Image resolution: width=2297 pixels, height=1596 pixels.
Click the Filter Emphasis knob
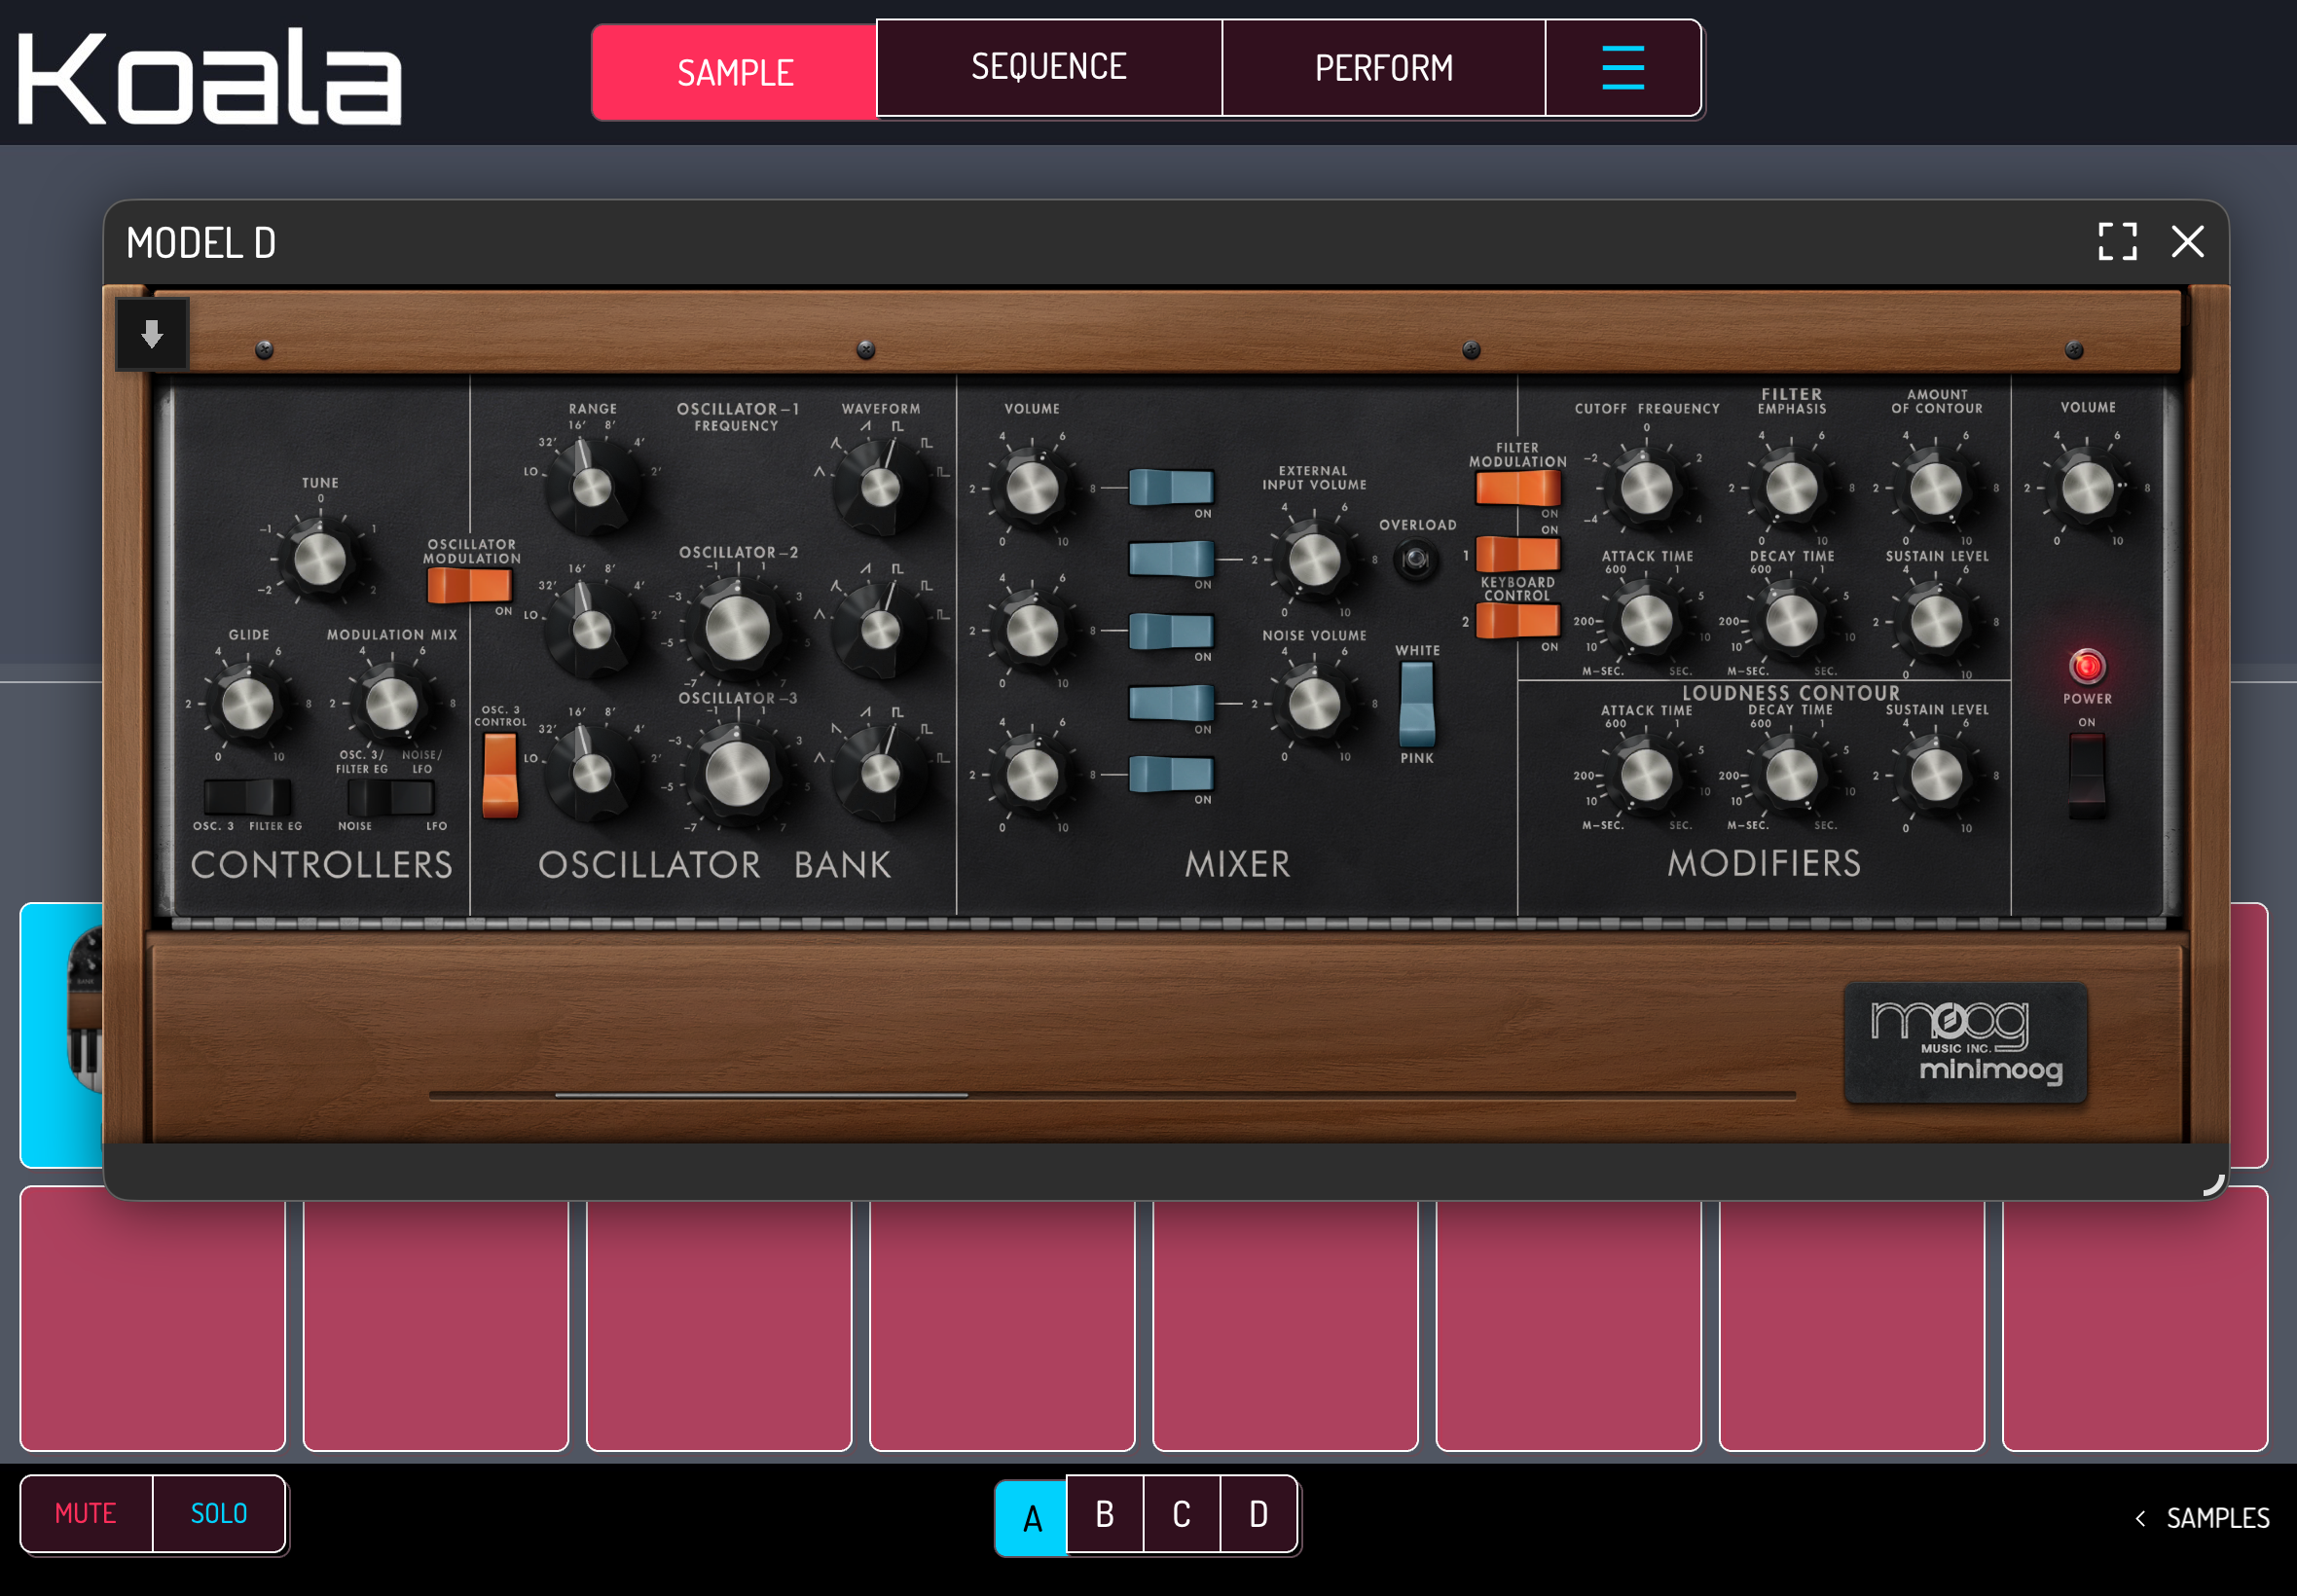1791,488
